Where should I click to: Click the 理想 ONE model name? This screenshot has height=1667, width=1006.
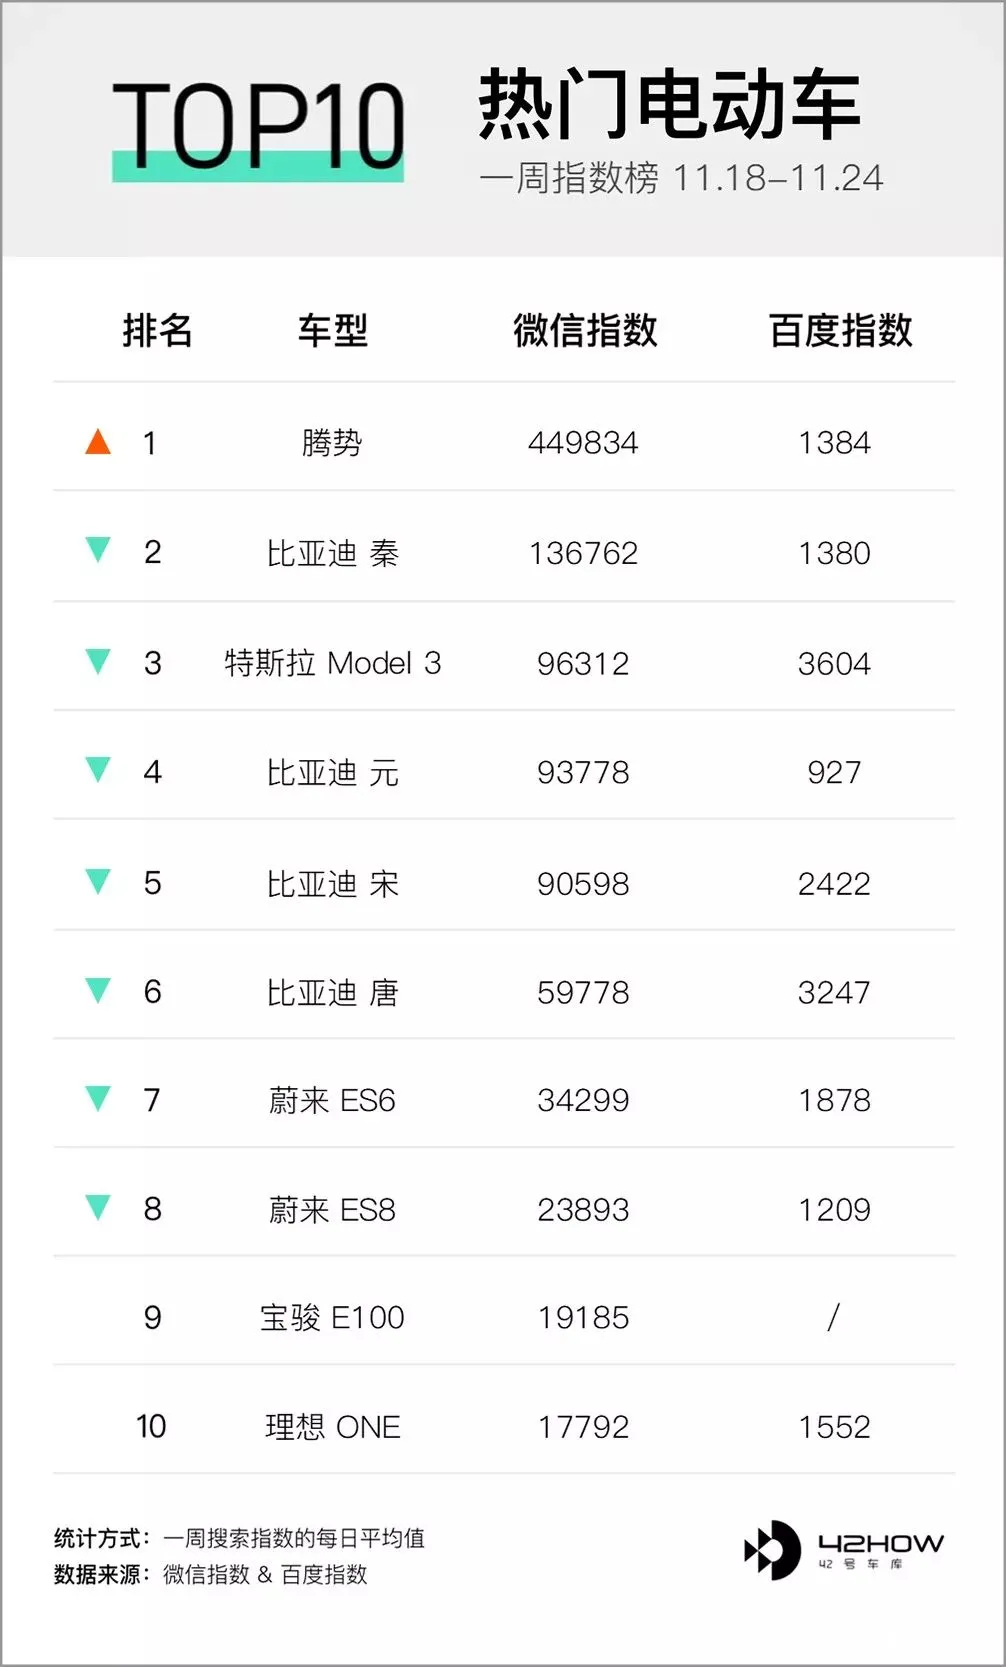333,1426
